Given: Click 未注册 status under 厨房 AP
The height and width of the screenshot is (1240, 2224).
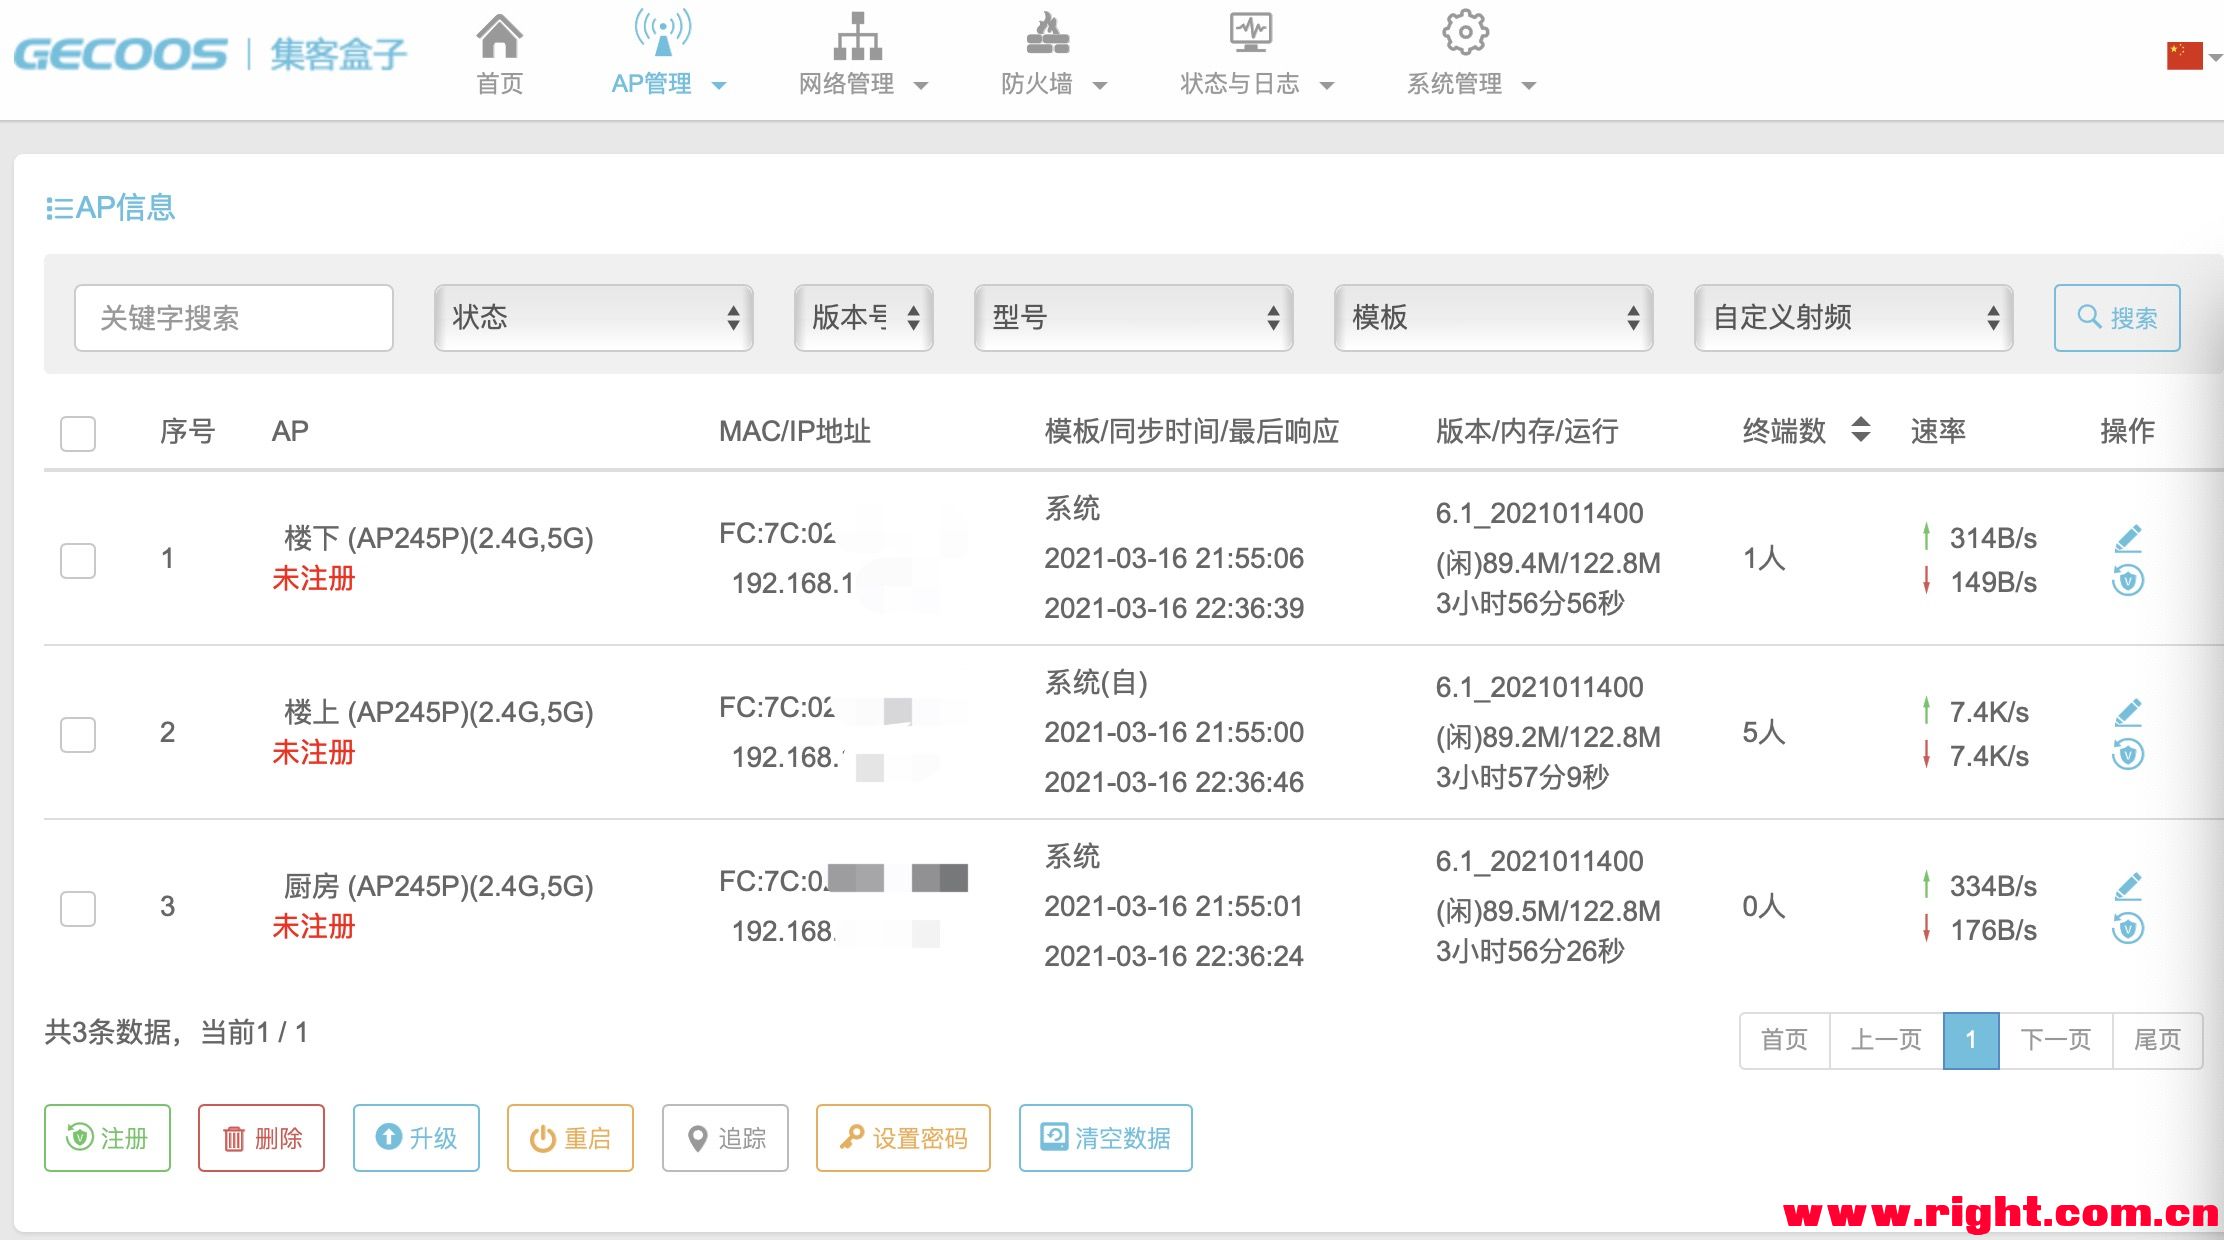Looking at the screenshot, I should (x=314, y=927).
